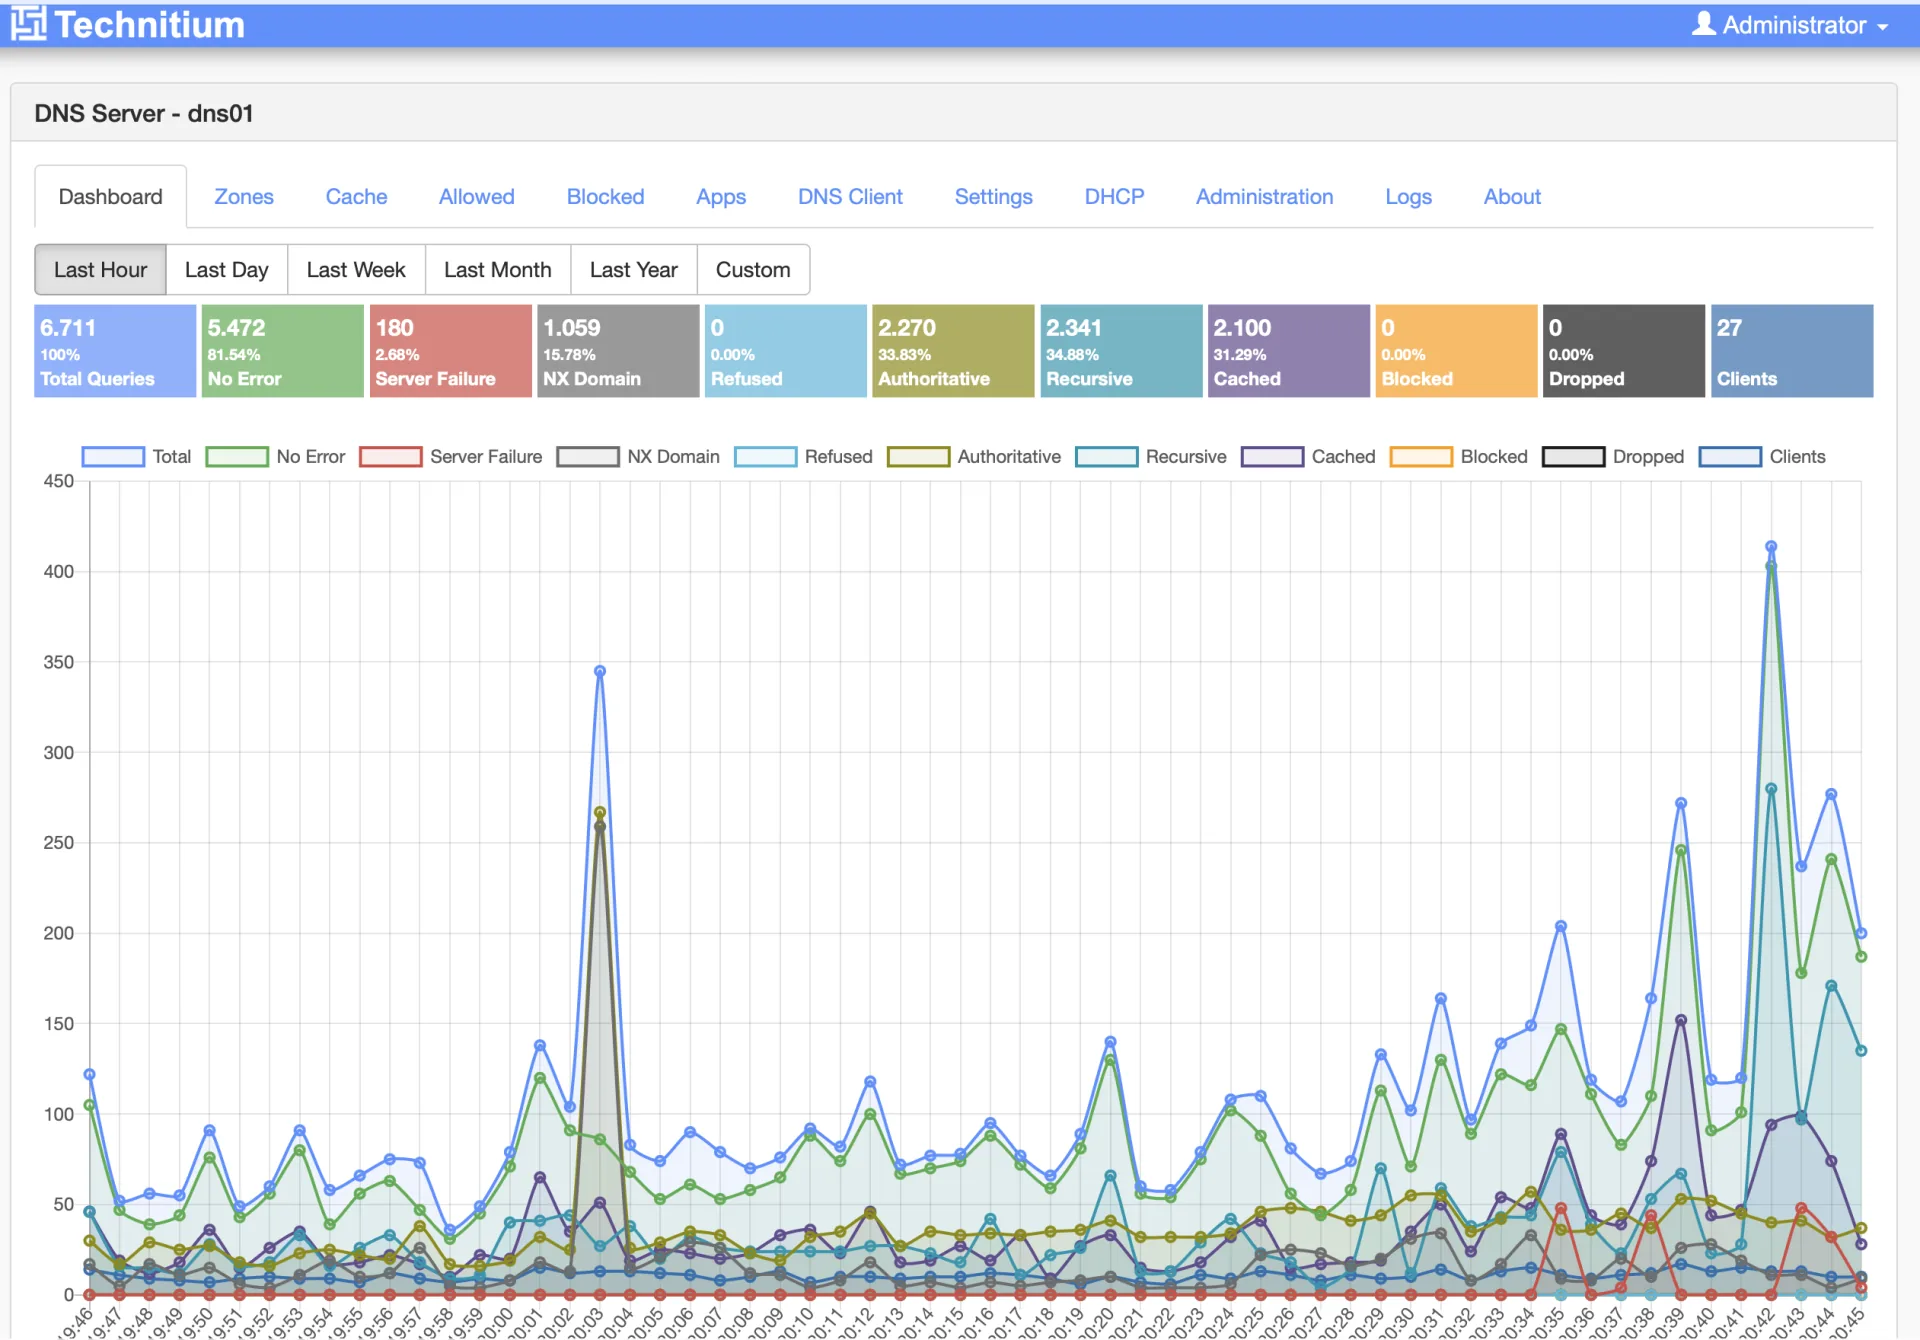
Task: Click the Blocked legend color box
Action: pos(1421,457)
